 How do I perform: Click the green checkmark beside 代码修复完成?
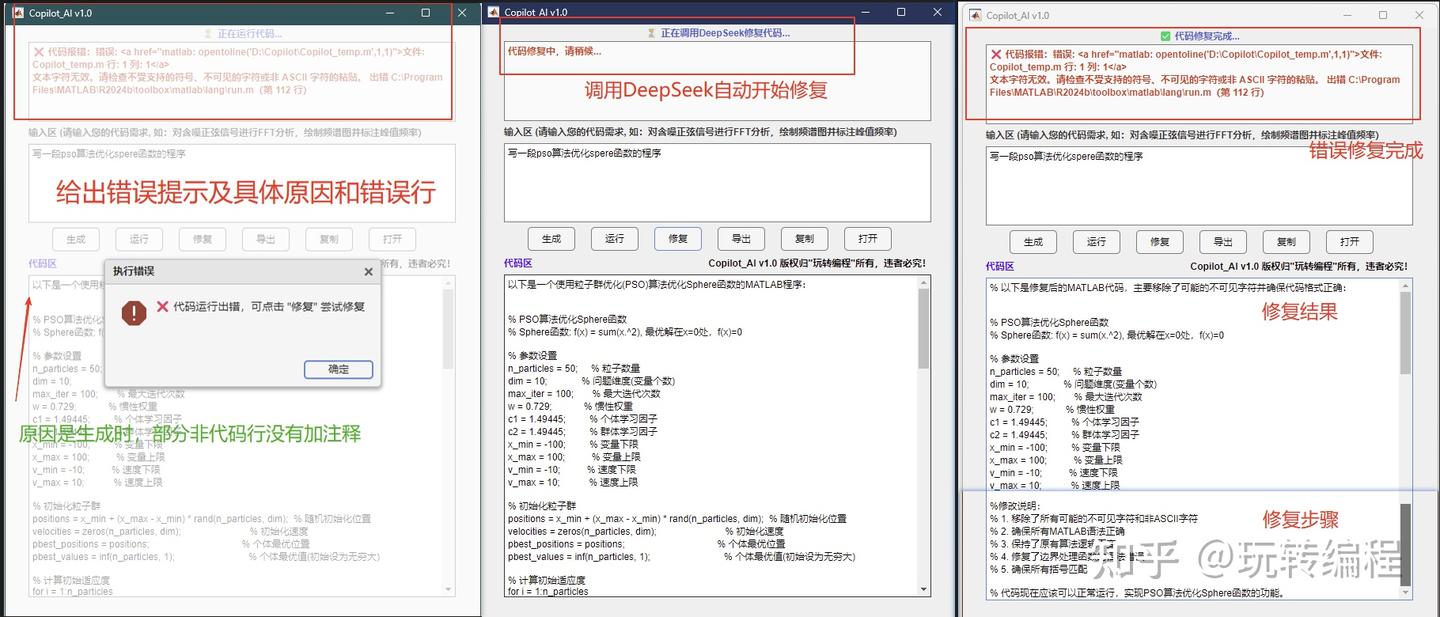1165,35
